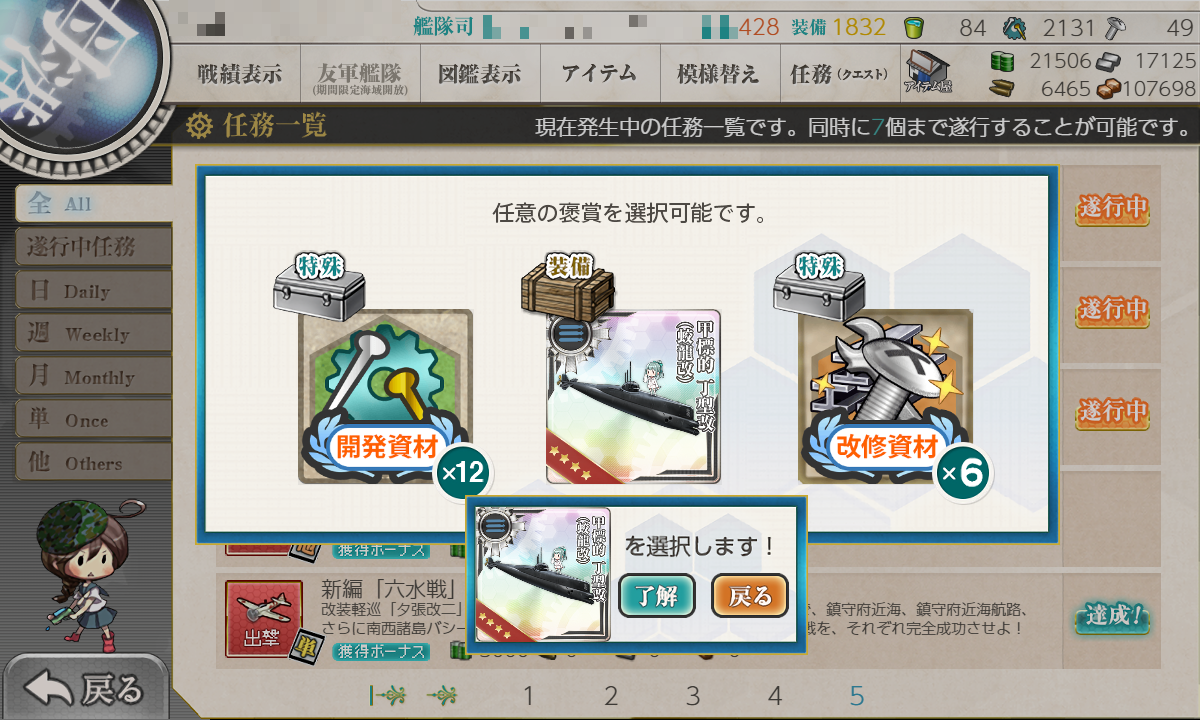Click the 出撃 sortie quest icon
The width and height of the screenshot is (1200, 720).
(x=264, y=620)
